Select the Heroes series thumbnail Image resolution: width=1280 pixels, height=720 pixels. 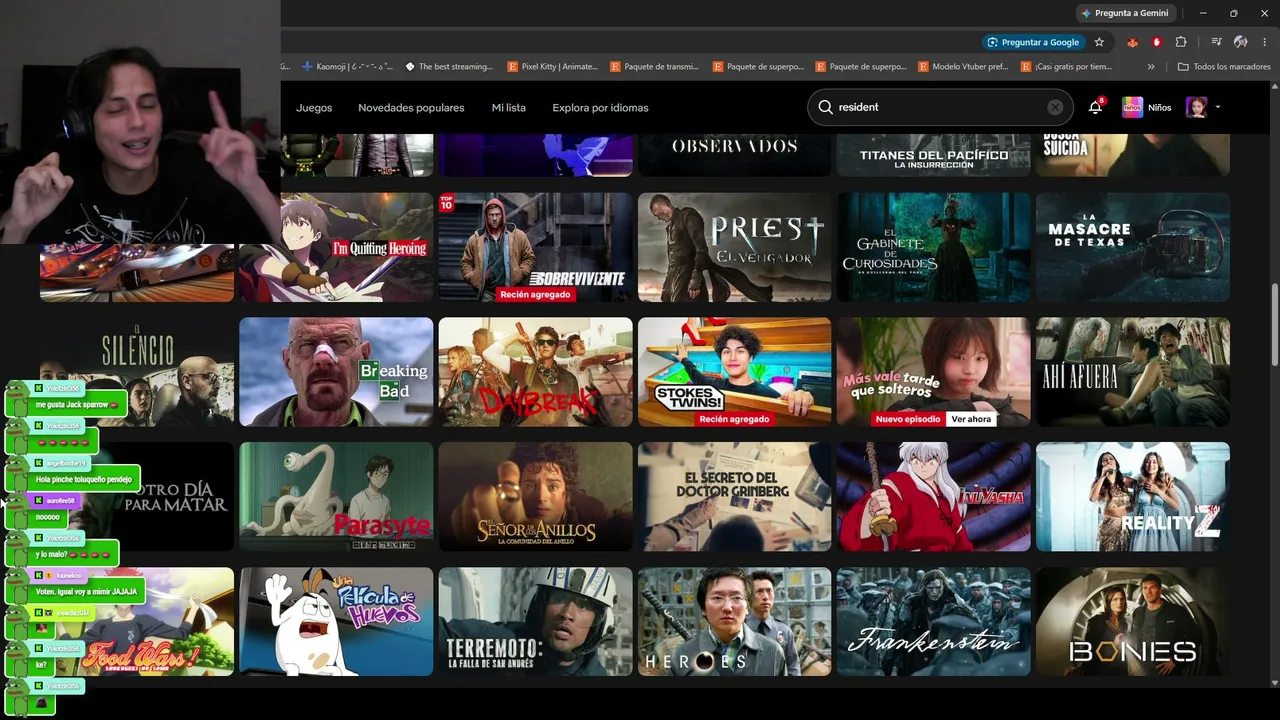734,622
